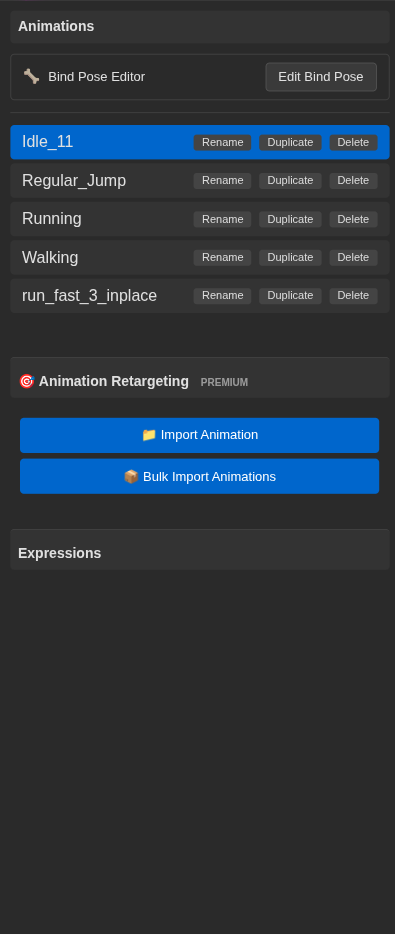This screenshot has width=395, height=935.
Task: Click the Bind Pose Editor label
Action: (x=97, y=77)
